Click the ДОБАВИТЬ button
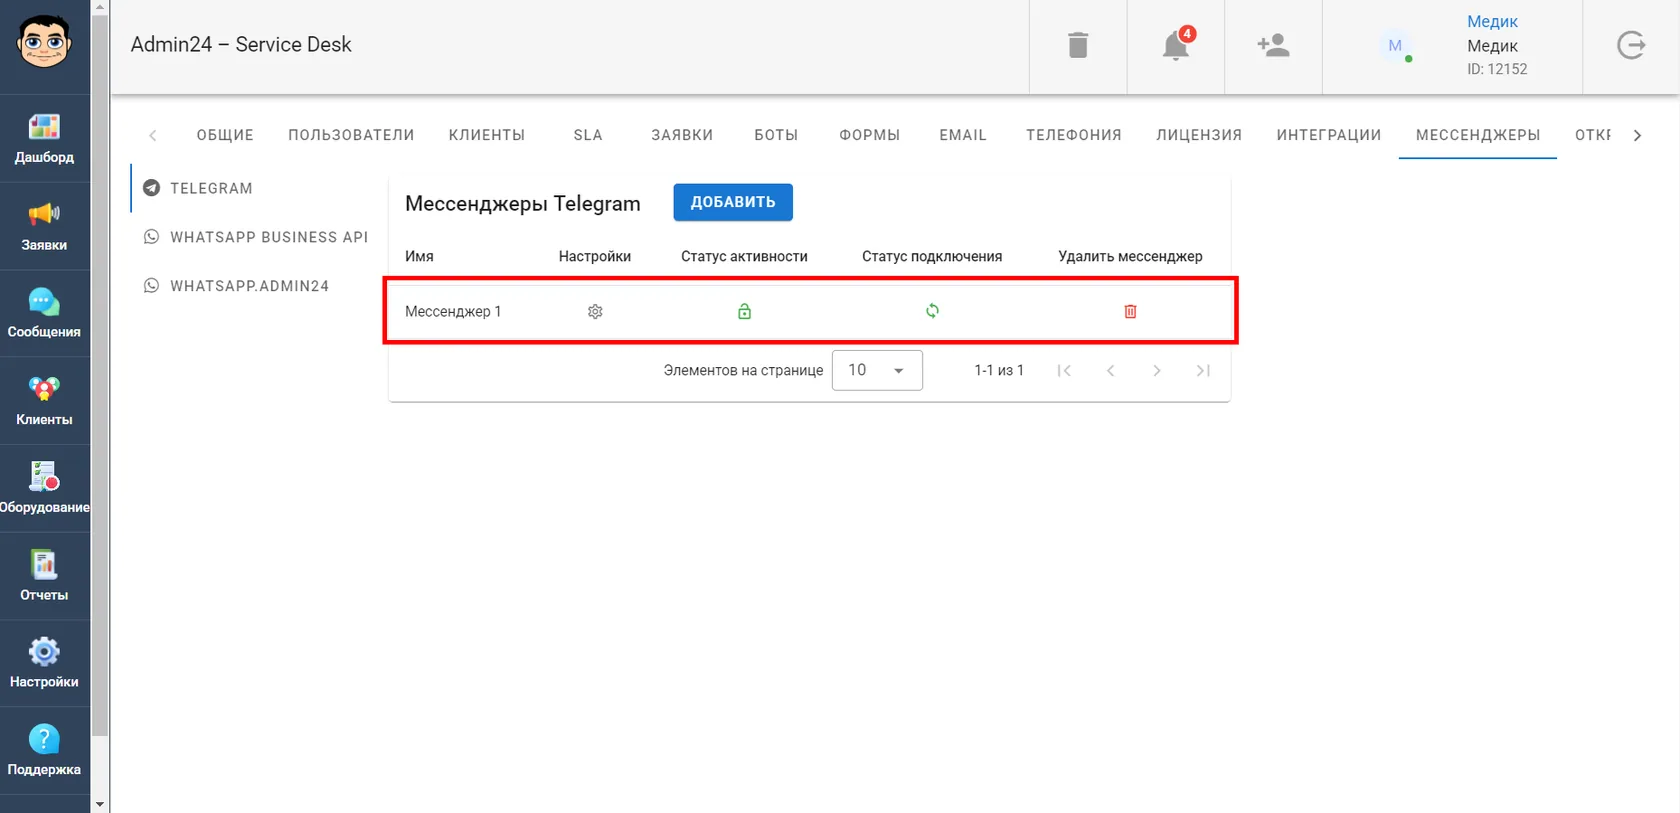This screenshot has height=813, width=1680. tap(733, 202)
